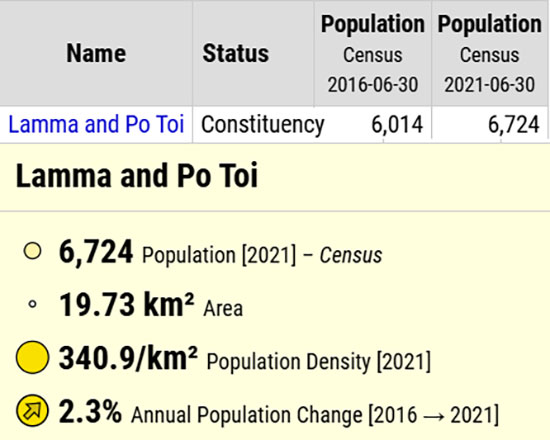The image size is (550, 440).
Task: Click the population circle icon beside 6,724
Action: pos(32,251)
